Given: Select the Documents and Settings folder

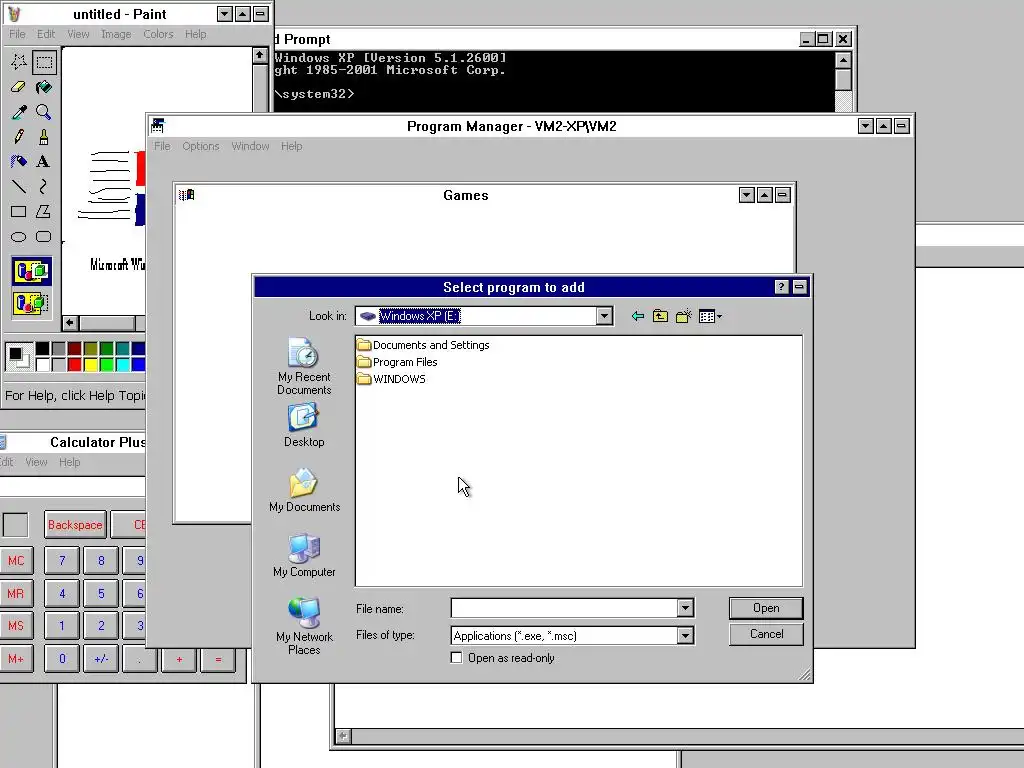Looking at the screenshot, I should point(423,345).
